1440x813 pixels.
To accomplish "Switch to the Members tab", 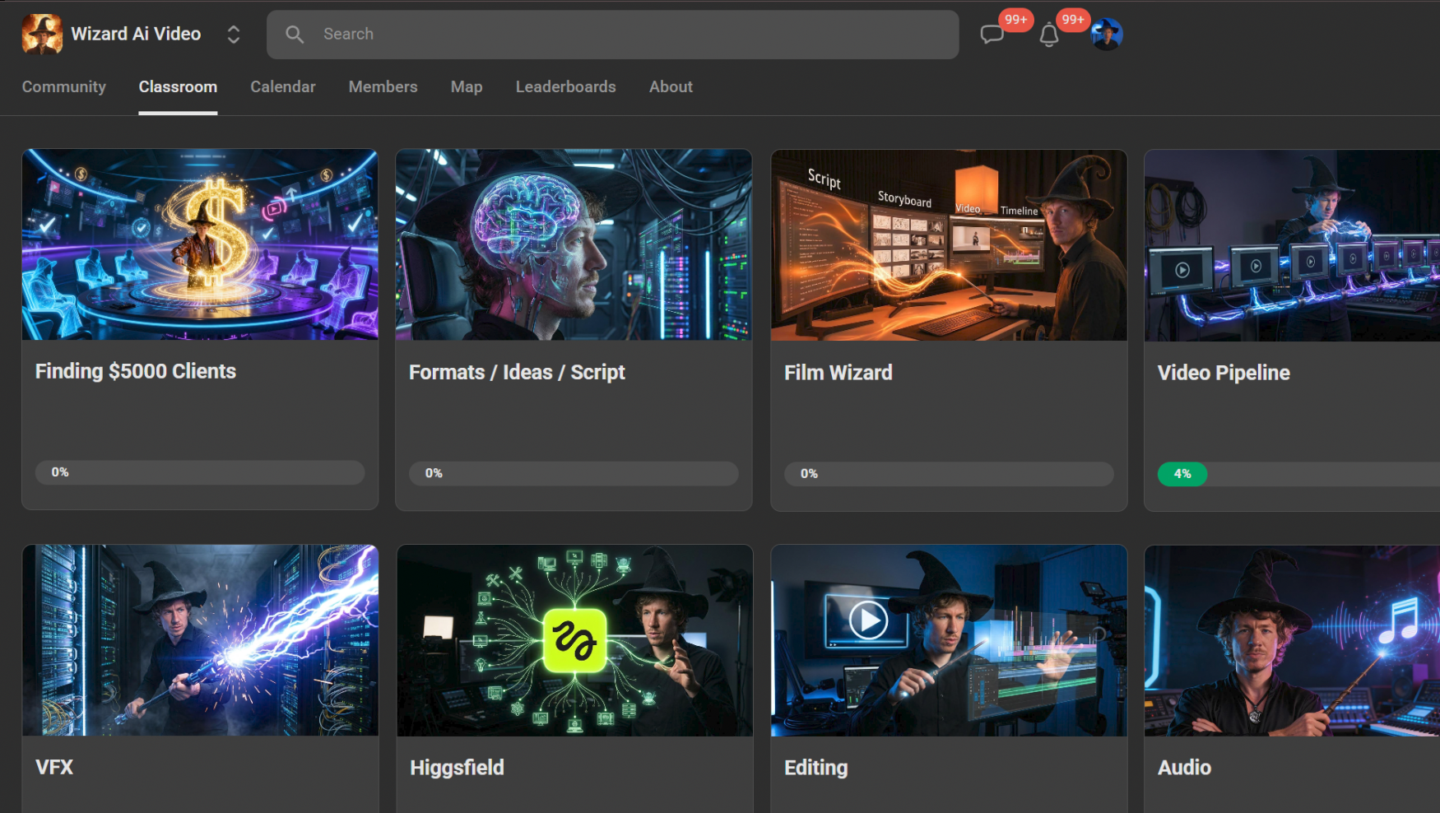I will [383, 87].
